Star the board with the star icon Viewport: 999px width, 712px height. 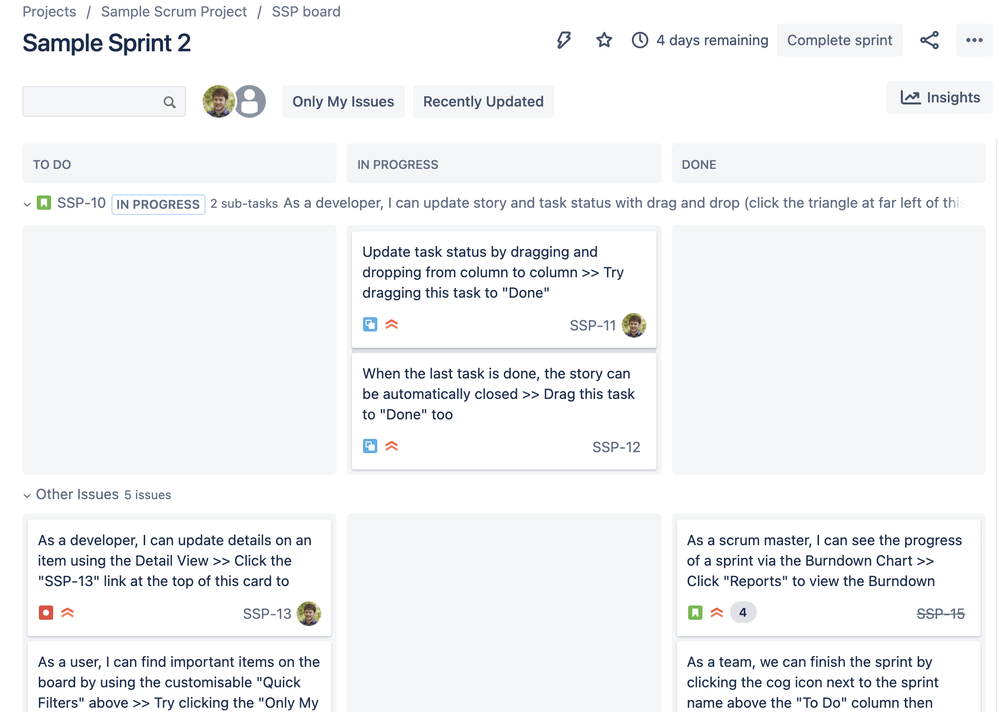click(x=604, y=40)
